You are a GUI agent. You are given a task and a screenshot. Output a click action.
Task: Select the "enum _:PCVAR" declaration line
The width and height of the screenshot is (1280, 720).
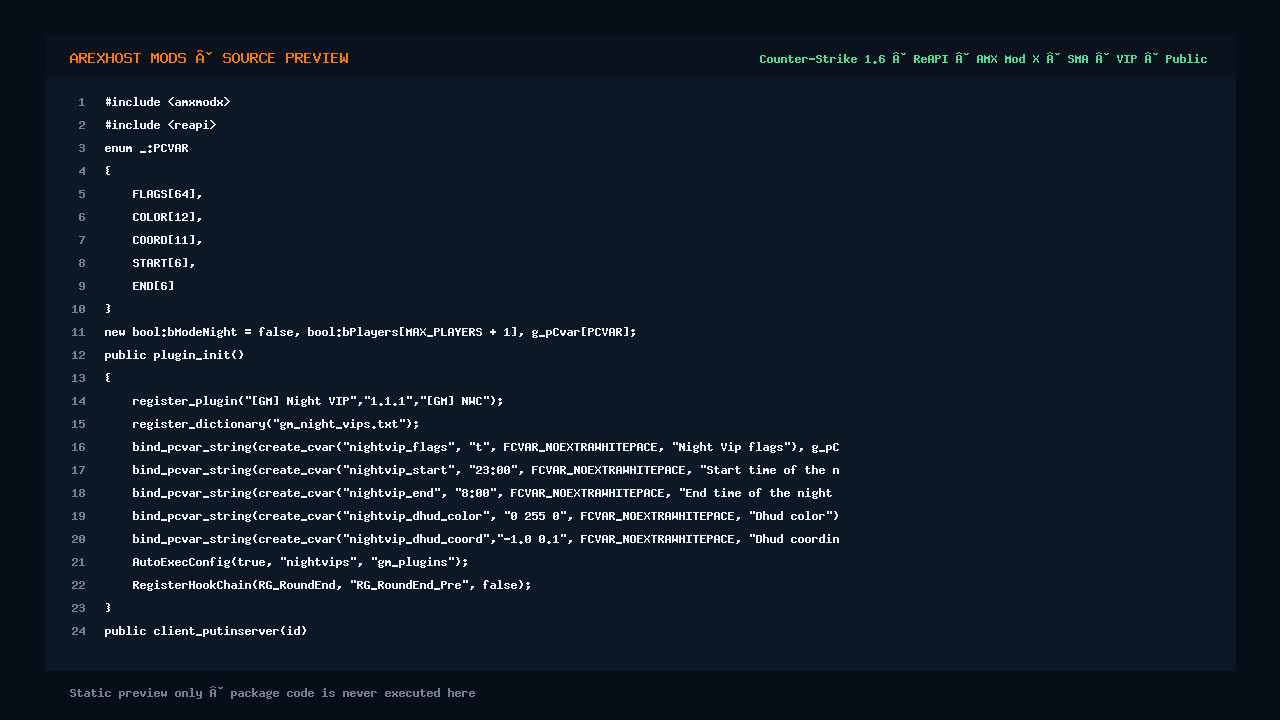pos(147,148)
